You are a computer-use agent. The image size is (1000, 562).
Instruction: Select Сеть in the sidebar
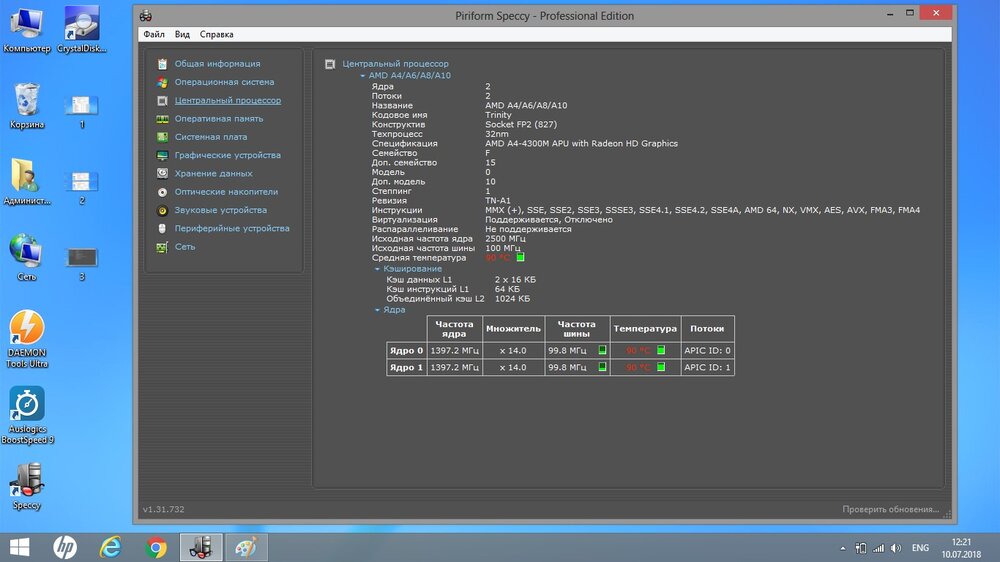[184, 247]
